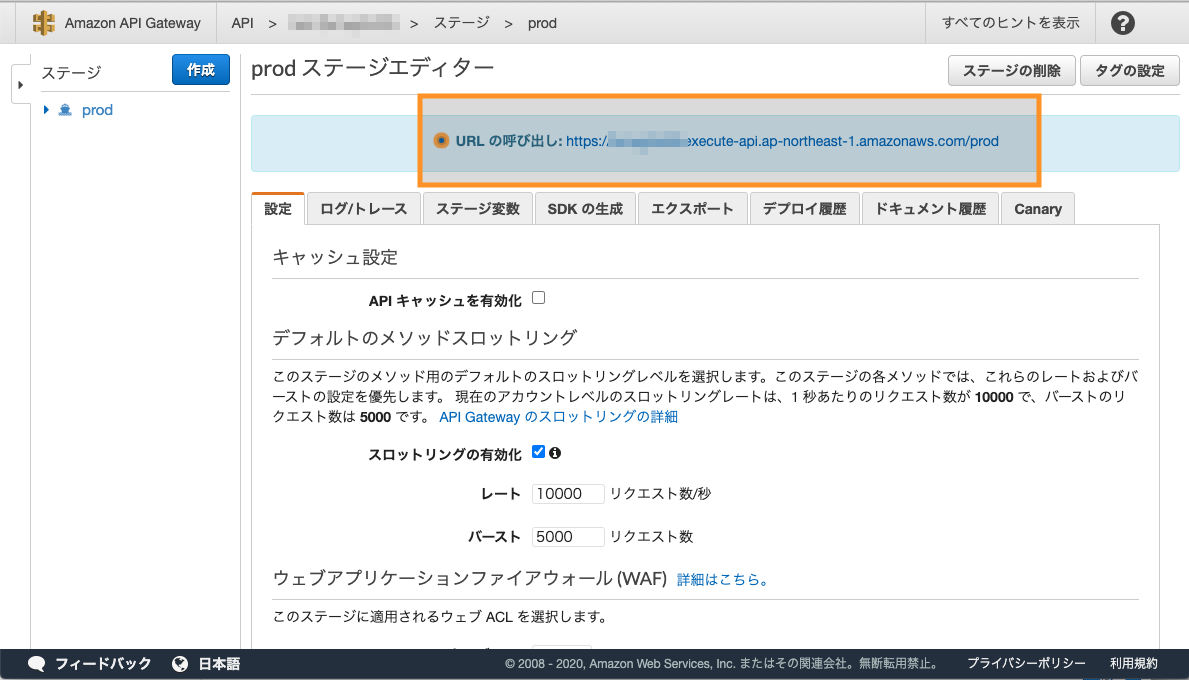Click the ステージの削除 button
The width and height of the screenshot is (1189, 680).
(1012, 71)
